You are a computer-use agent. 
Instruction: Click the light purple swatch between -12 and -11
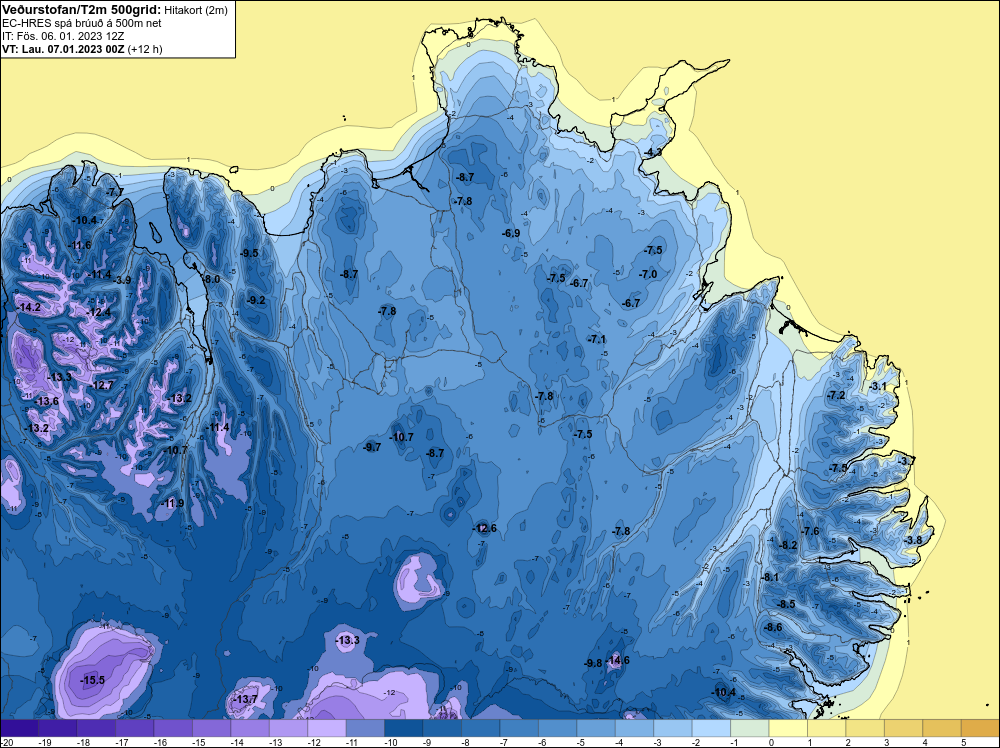(x=327, y=728)
